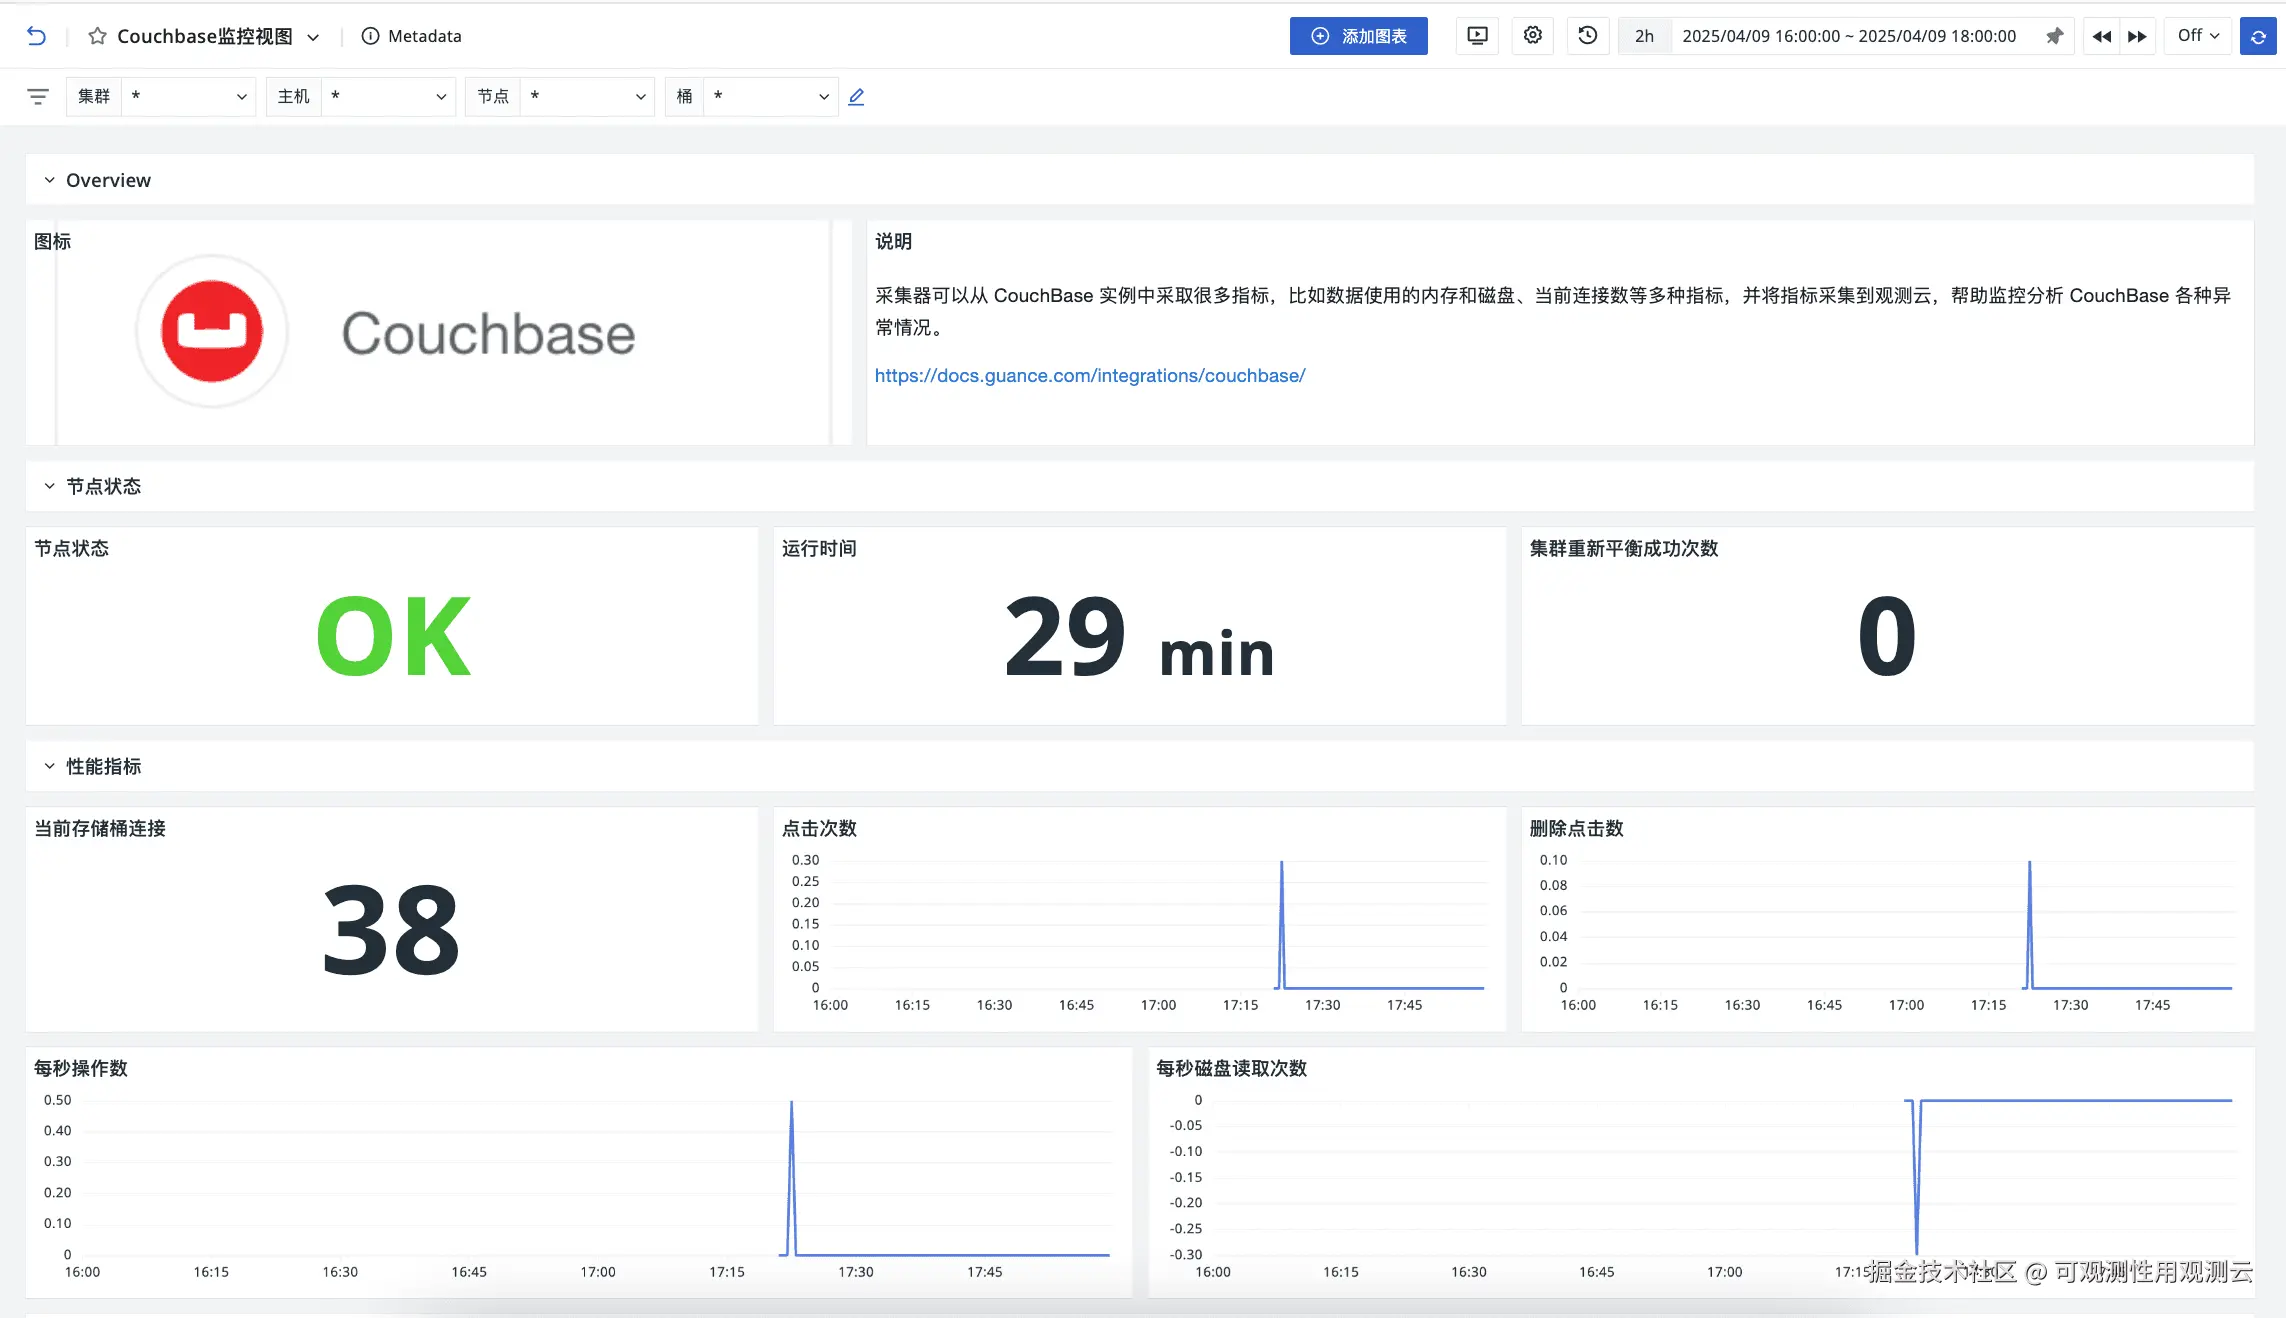This screenshot has width=2286, height=1318.
Task: Click the 每秒操作数 chart title
Action: [81, 1068]
